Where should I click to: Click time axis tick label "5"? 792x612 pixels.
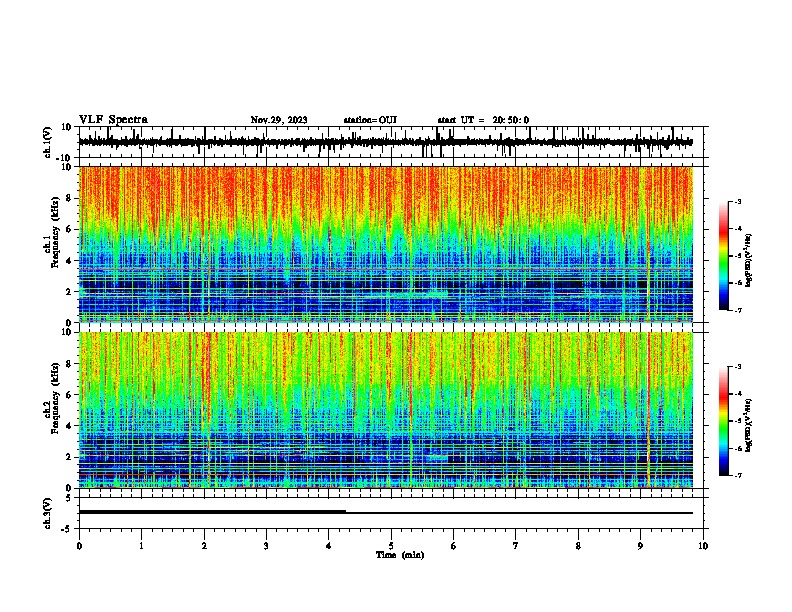coord(391,546)
